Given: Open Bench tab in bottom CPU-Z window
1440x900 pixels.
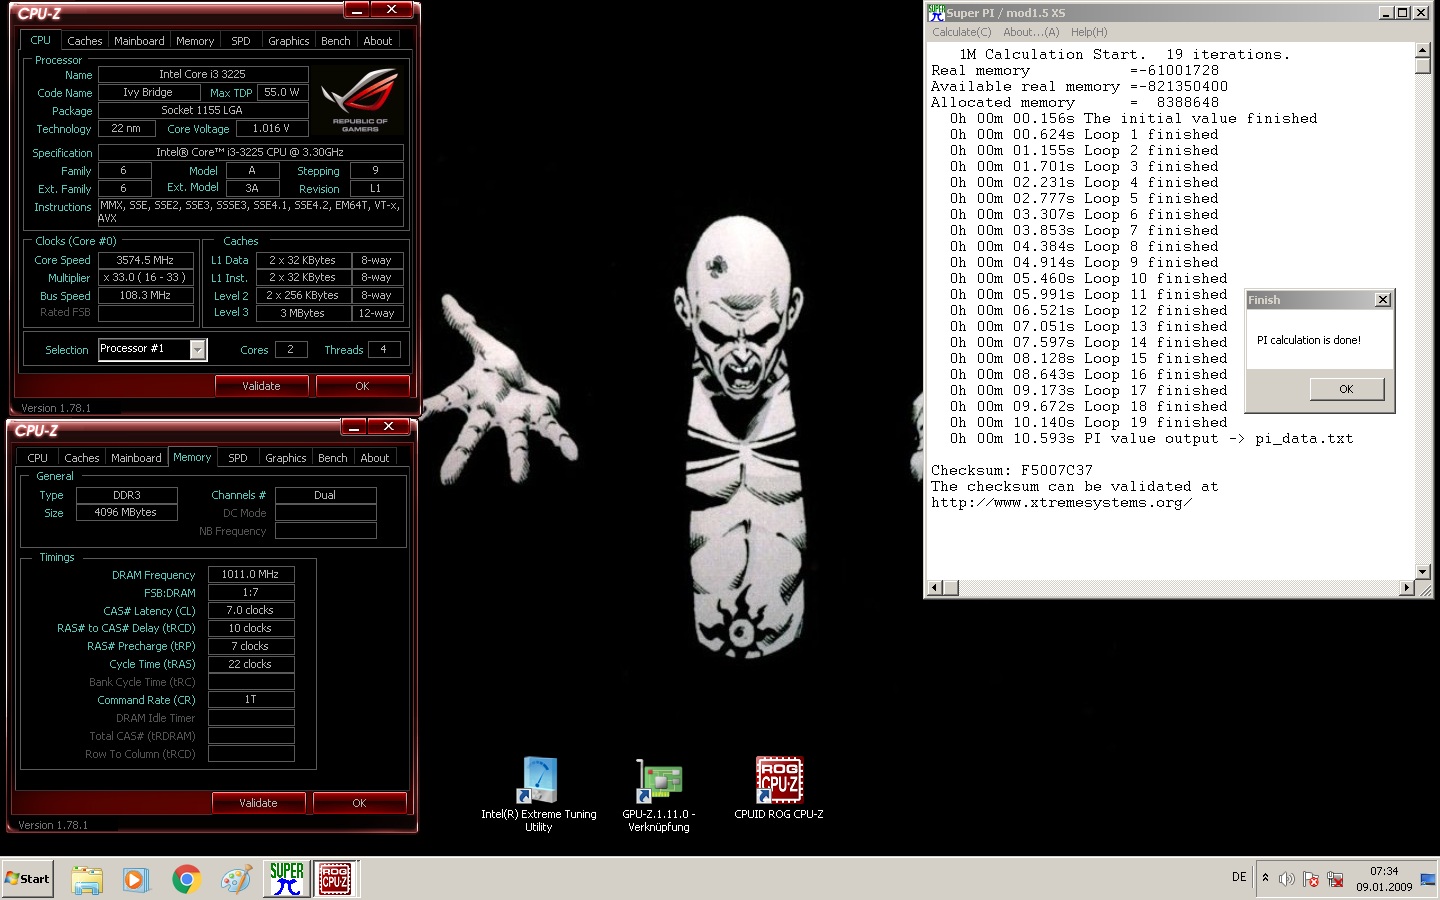Looking at the screenshot, I should click(x=333, y=458).
